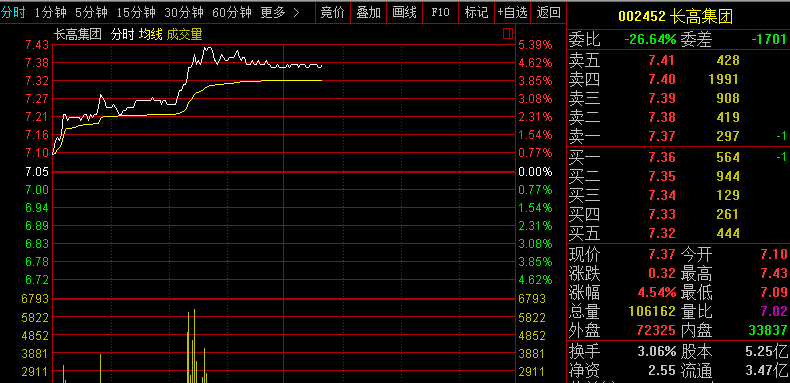Click the small red panel icon above the chart
Screen dimensions: 790x383
tap(507, 34)
